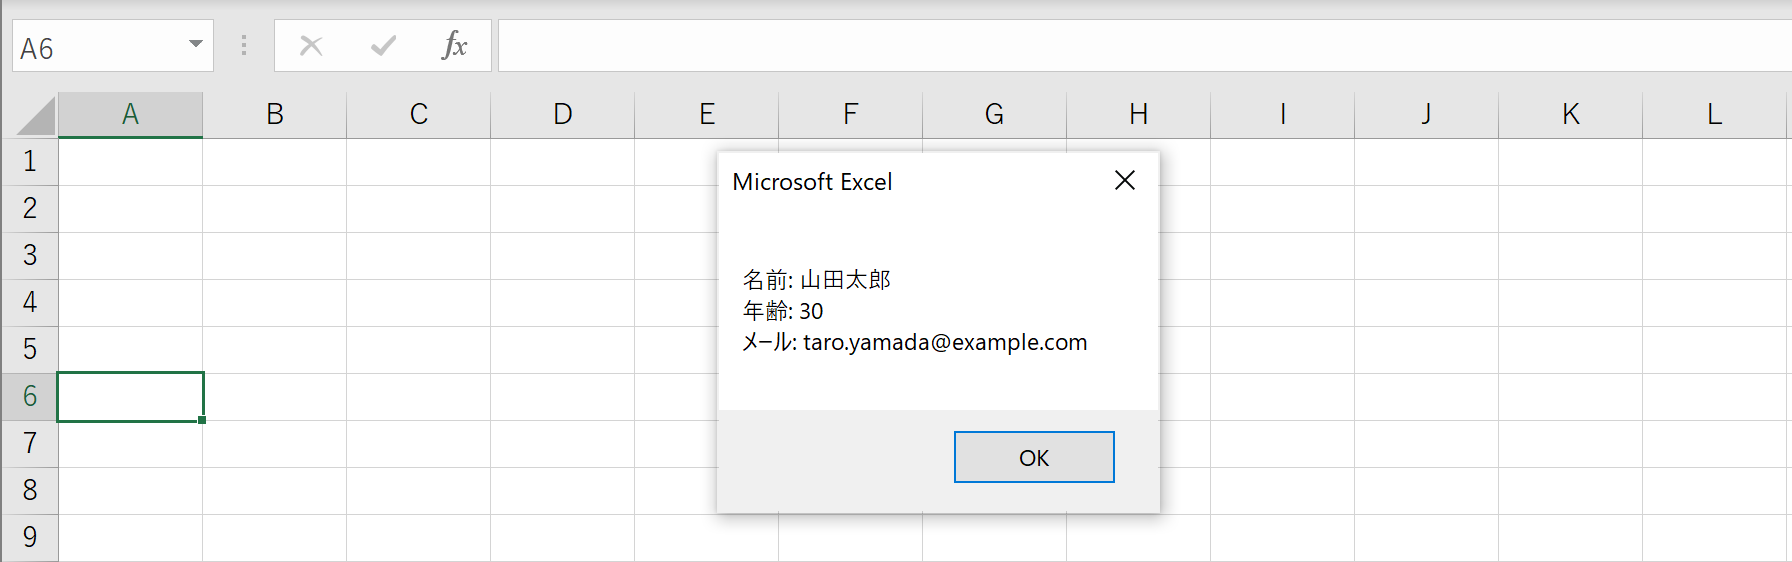Close the Microsoft Excel message box
The height and width of the screenshot is (562, 1792).
[1125, 180]
